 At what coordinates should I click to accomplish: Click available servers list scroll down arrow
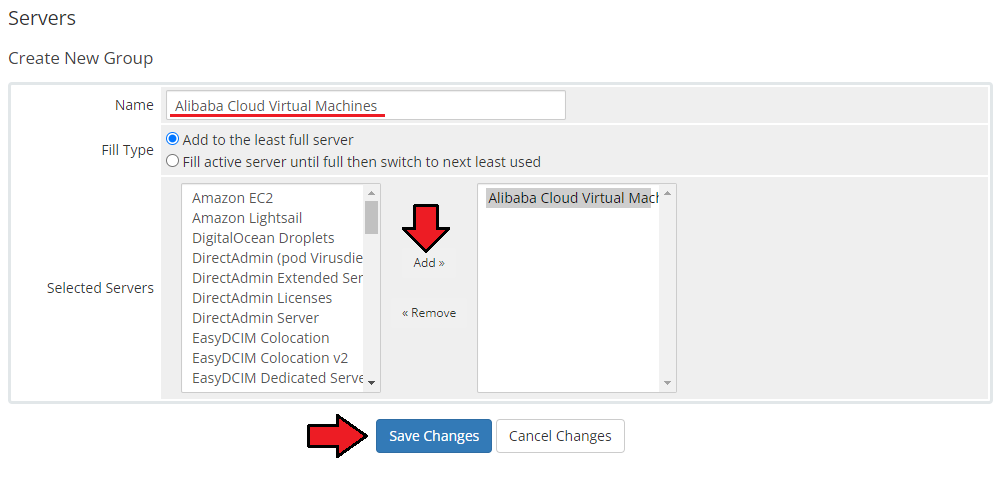(x=372, y=383)
